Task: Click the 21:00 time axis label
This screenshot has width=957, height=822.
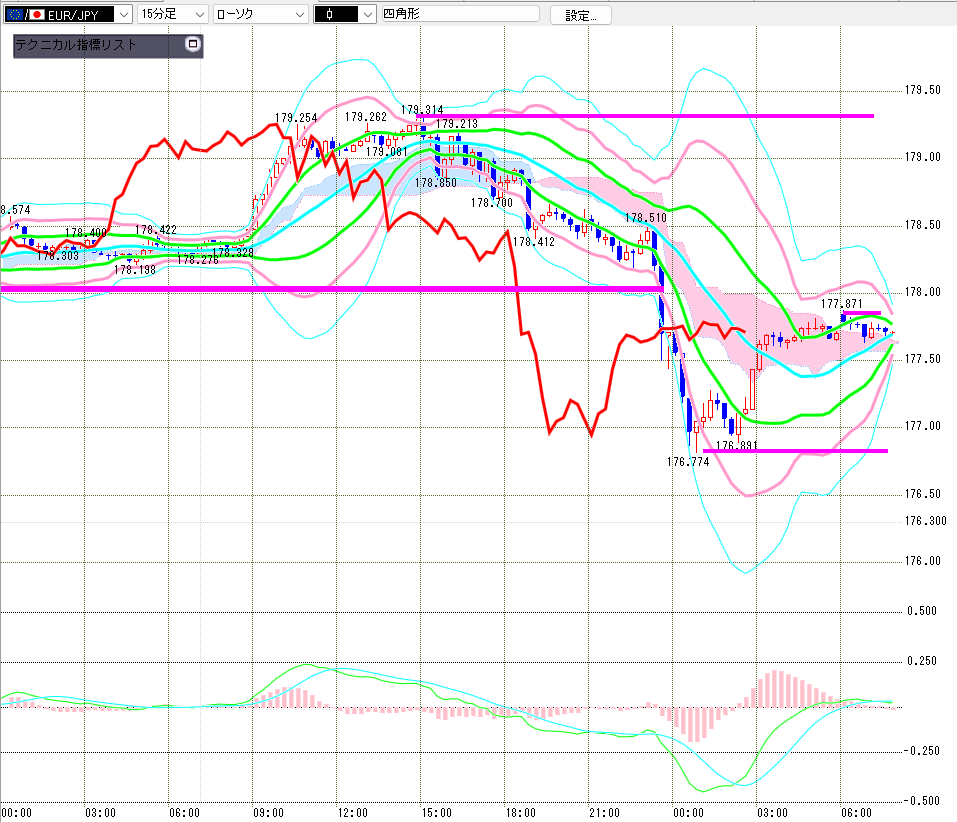Action: [604, 813]
